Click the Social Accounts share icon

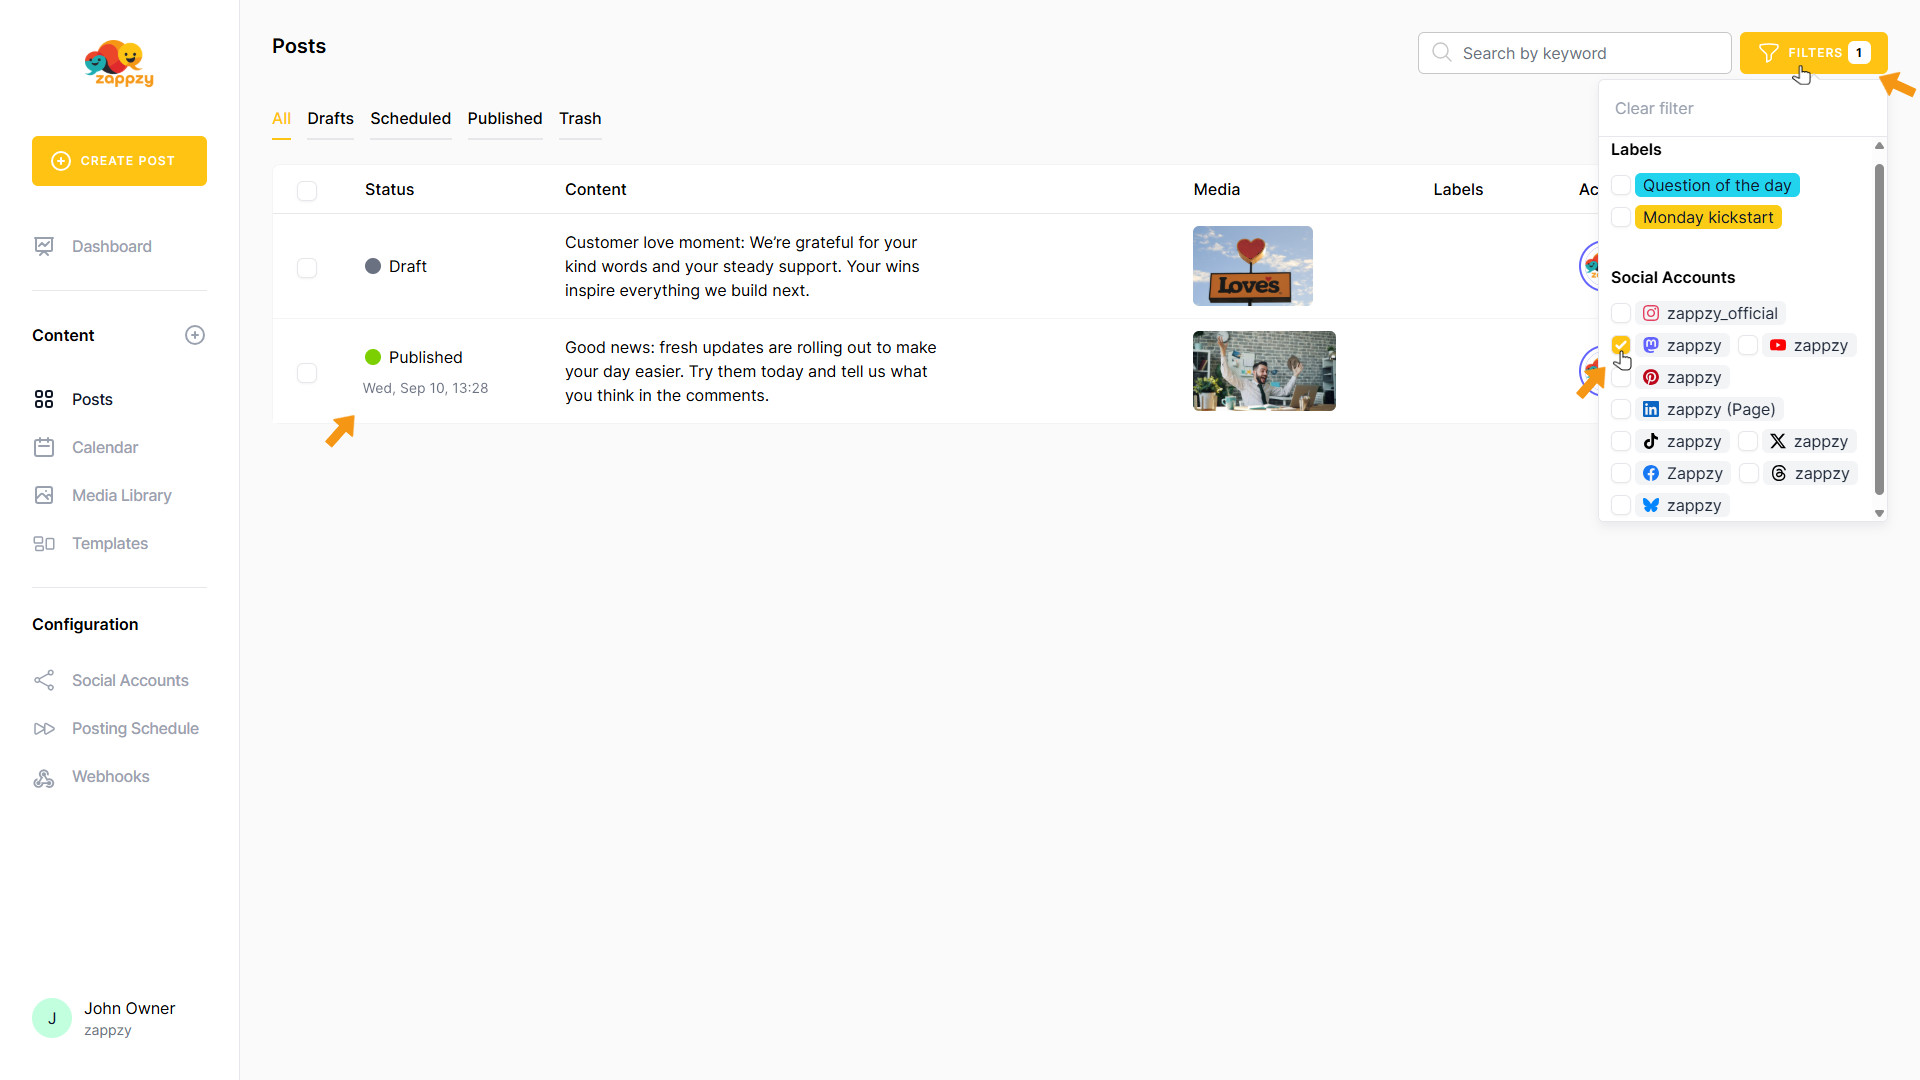(x=44, y=680)
